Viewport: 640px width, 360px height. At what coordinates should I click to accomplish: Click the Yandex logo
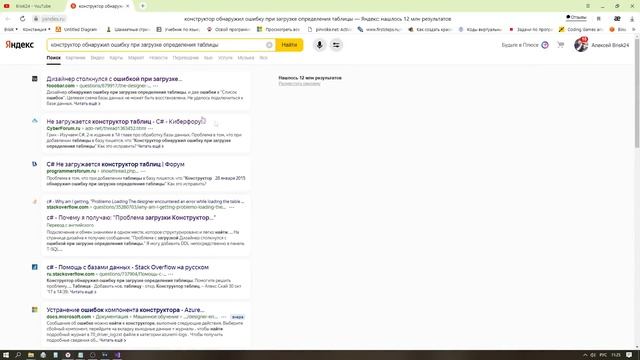point(19,45)
